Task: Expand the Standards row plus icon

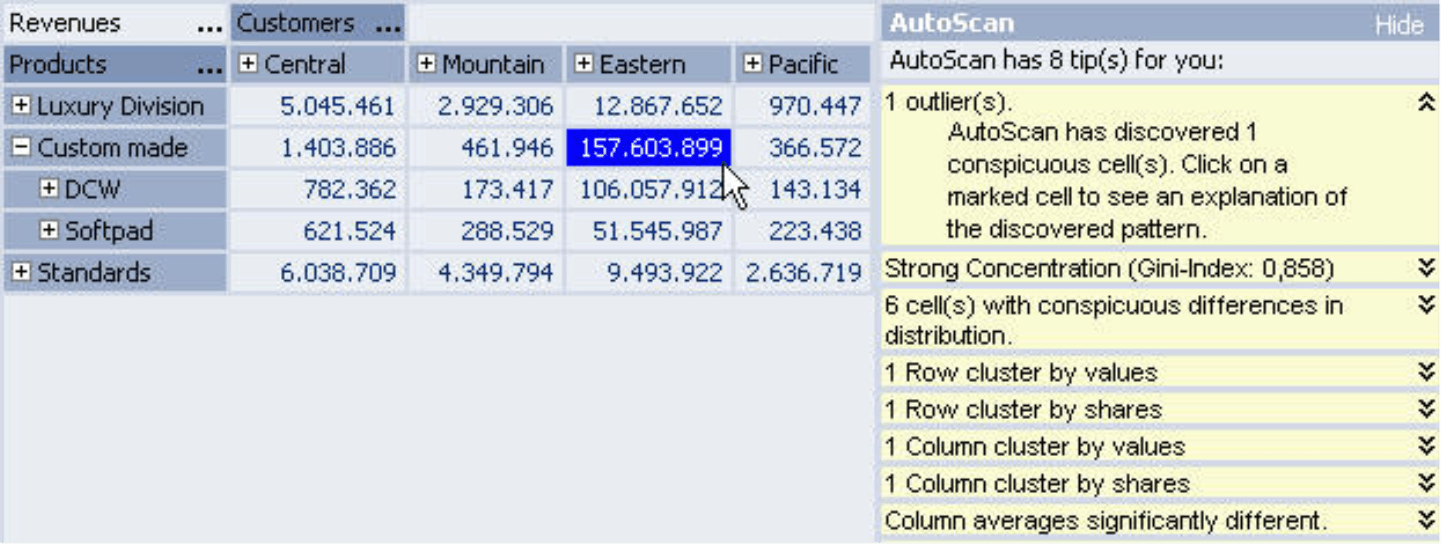Action: coord(21,273)
